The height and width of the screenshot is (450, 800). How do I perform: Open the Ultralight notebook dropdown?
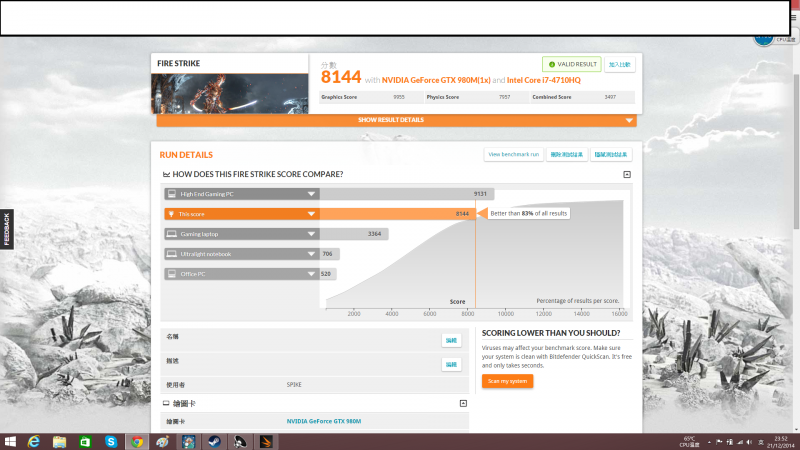[311, 254]
